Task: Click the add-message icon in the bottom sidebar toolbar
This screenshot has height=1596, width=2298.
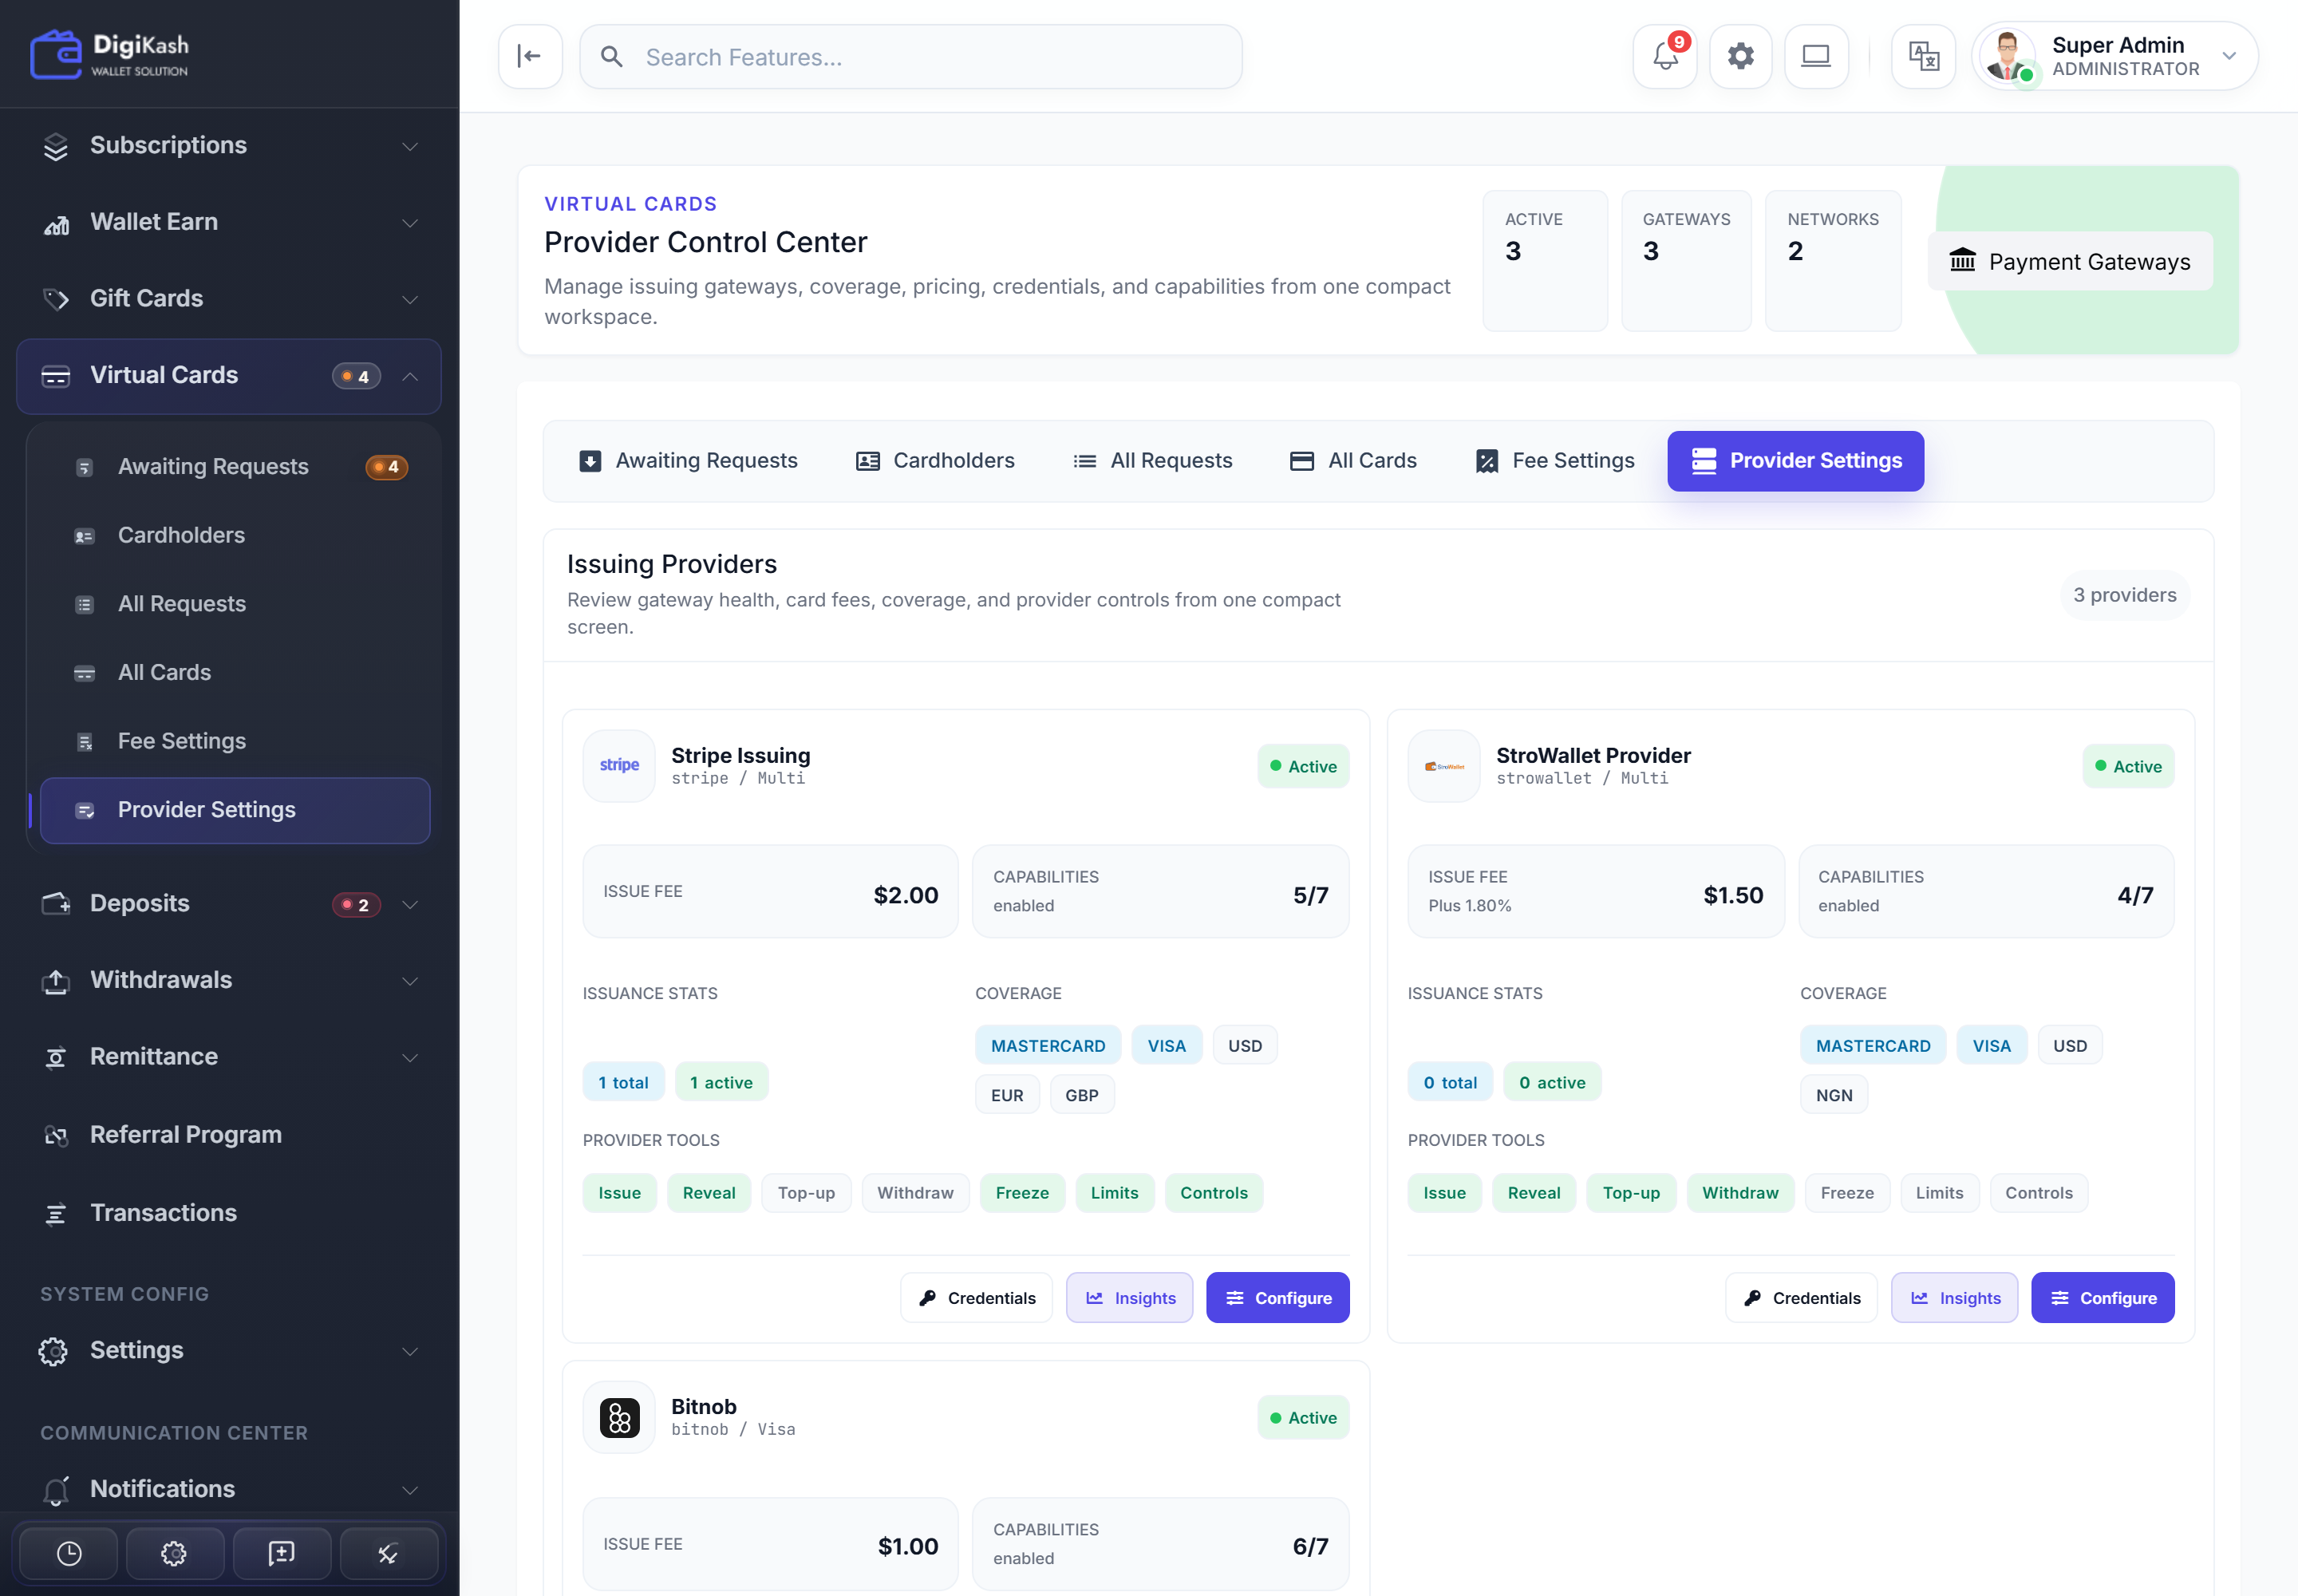Action: tap(281, 1553)
